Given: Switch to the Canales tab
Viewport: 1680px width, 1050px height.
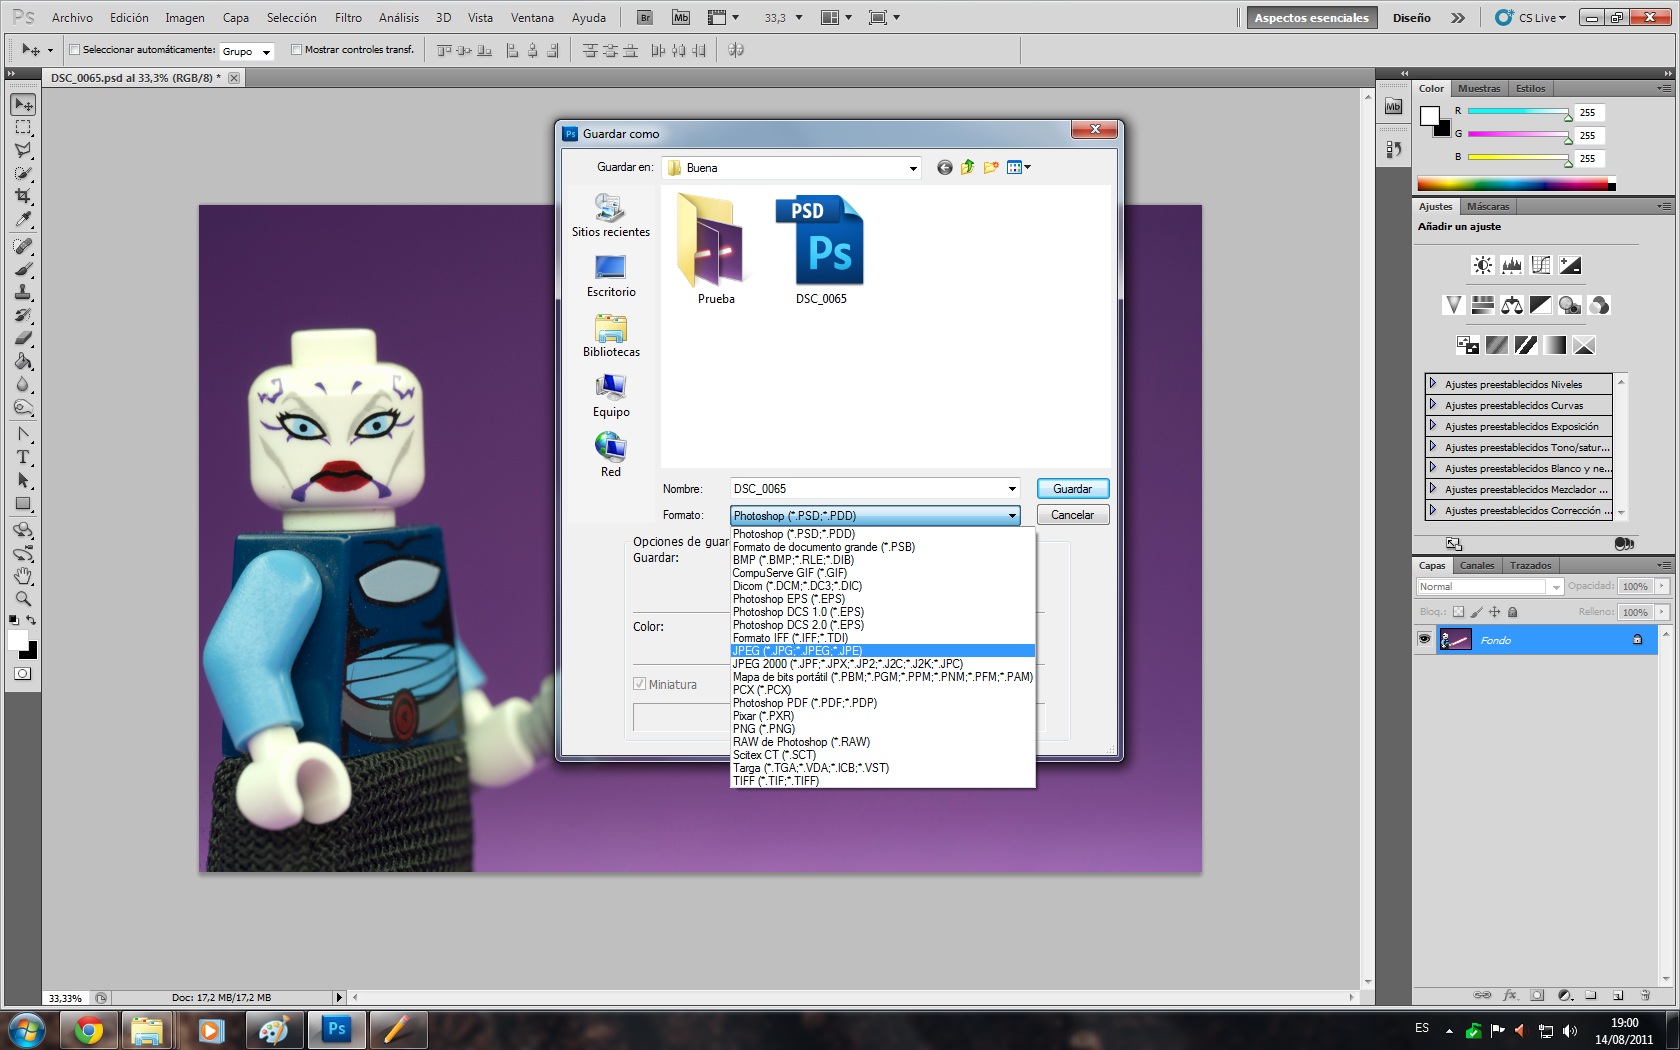Looking at the screenshot, I should 1476,566.
